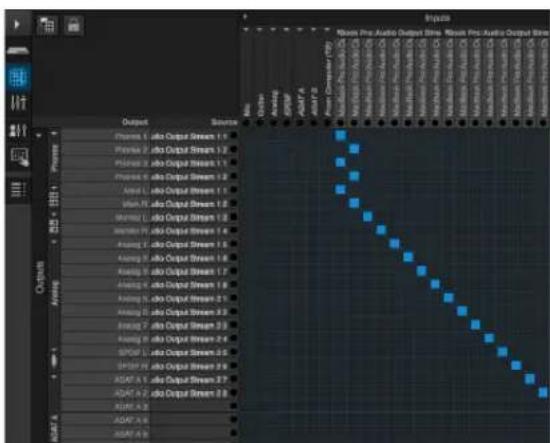Viewport: 550px width, 443px height.
Task: Toggle Main R routing square for stream 1:2
Action: point(354,203)
